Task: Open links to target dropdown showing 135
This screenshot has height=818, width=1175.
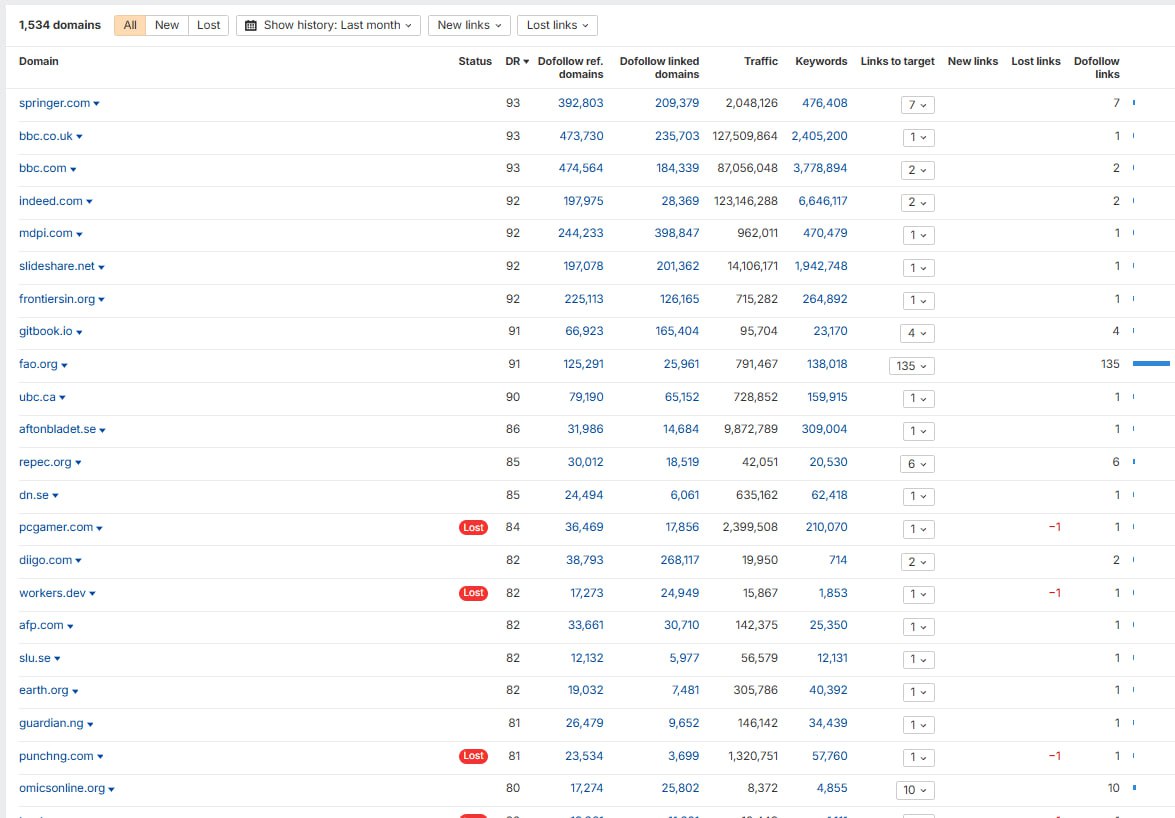Action: coord(911,366)
